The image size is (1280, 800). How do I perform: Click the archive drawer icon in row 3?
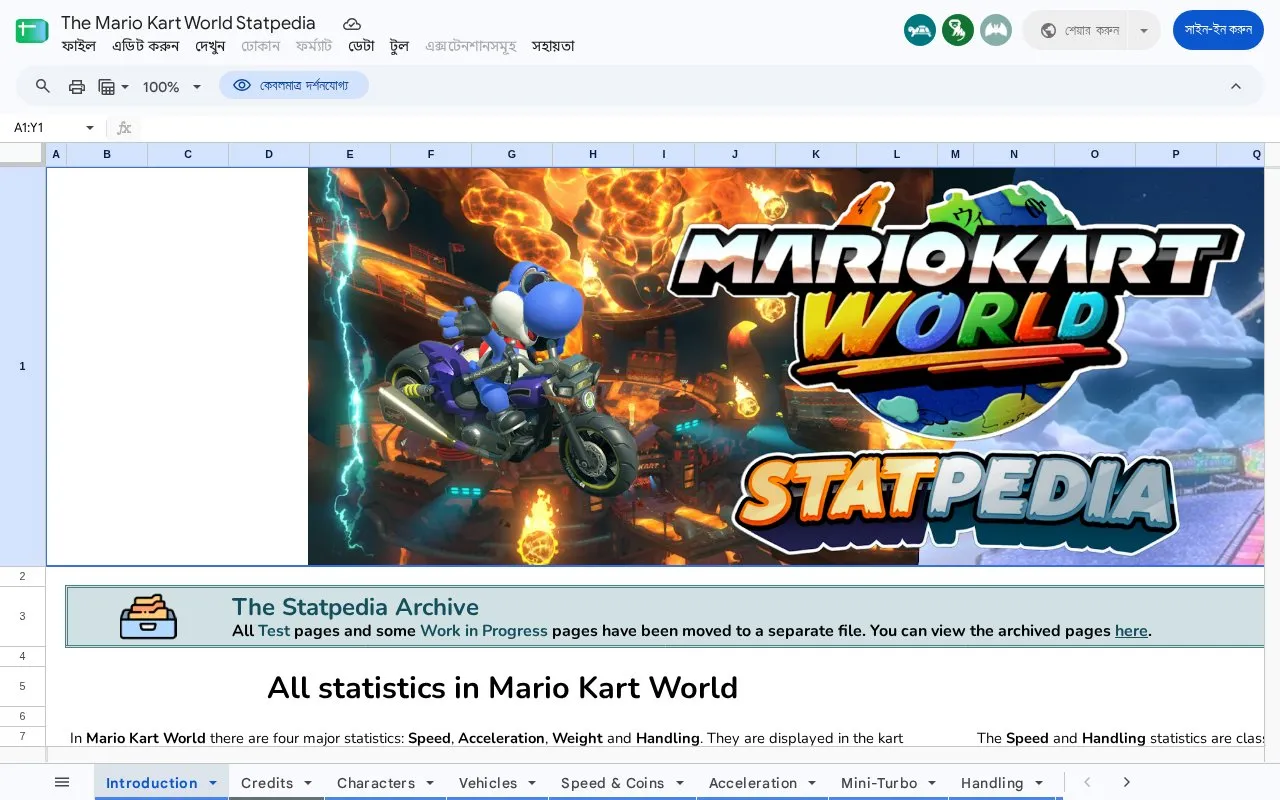pos(148,617)
